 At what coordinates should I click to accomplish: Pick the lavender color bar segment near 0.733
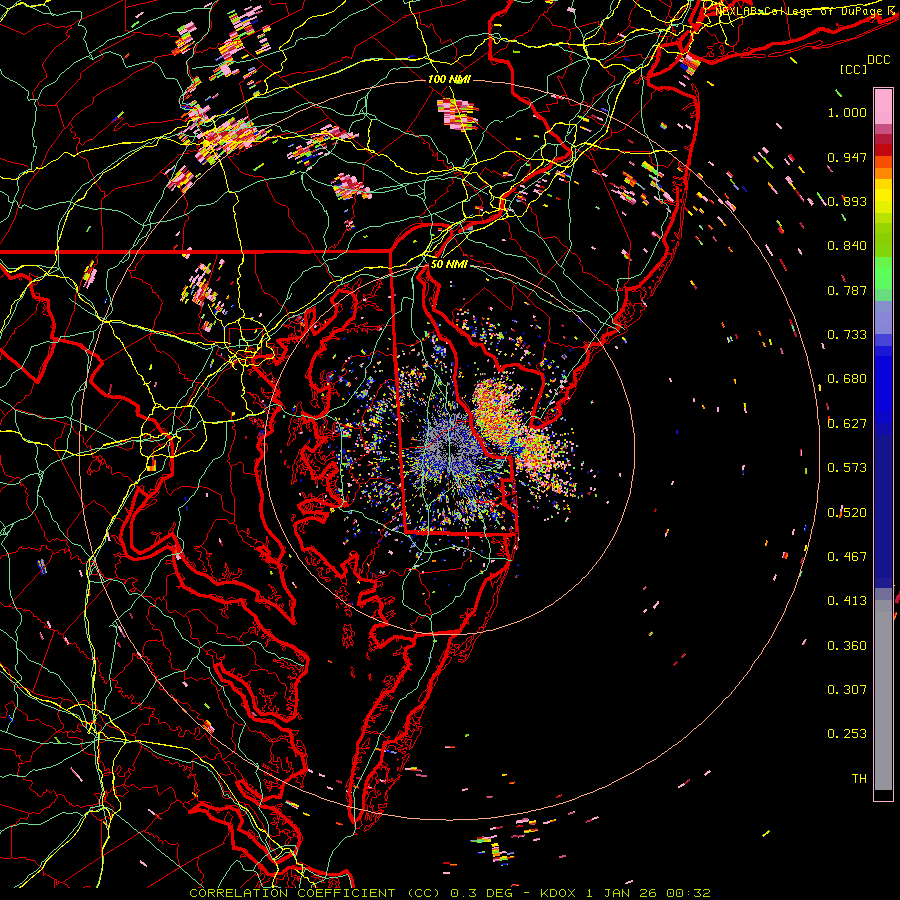pos(883,317)
